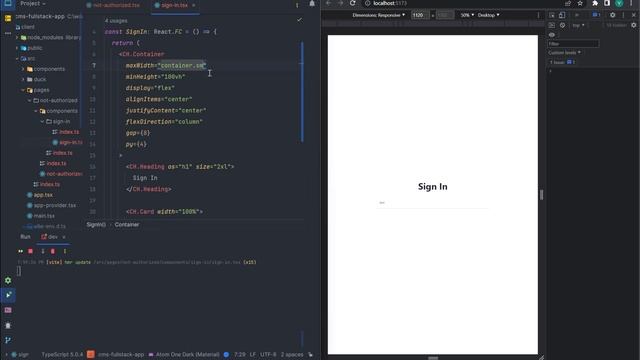
Task: Open the notifications bell in the IDE
Action: [312, 4]
